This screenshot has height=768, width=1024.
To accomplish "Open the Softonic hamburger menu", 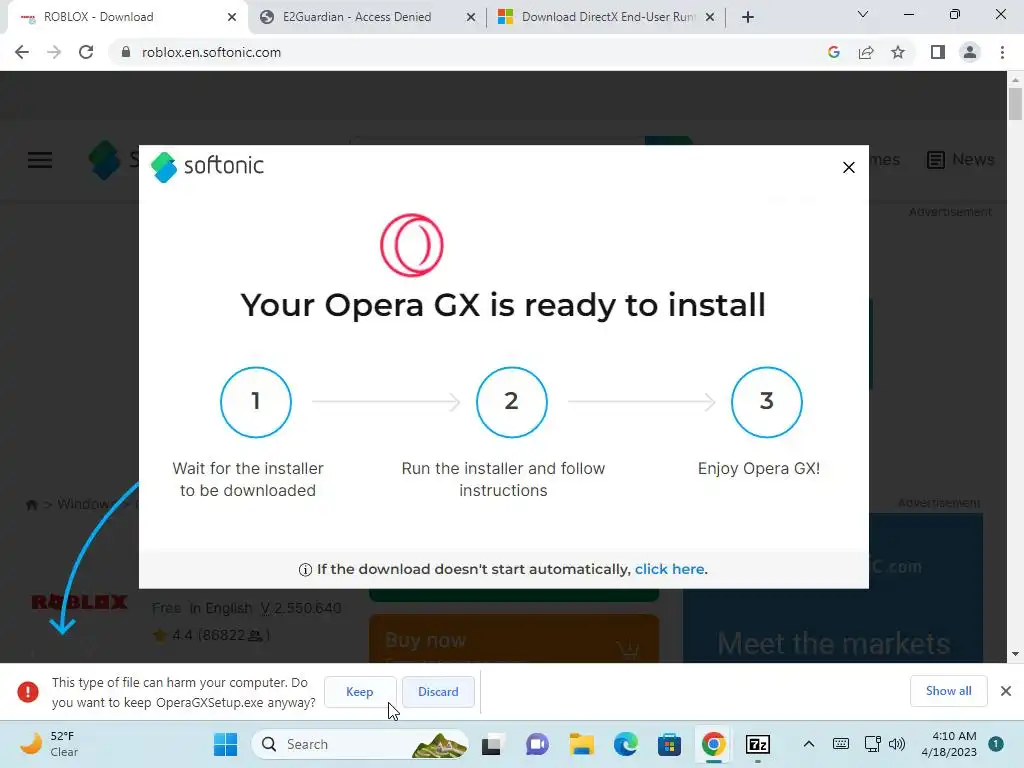I will [40, 160].
